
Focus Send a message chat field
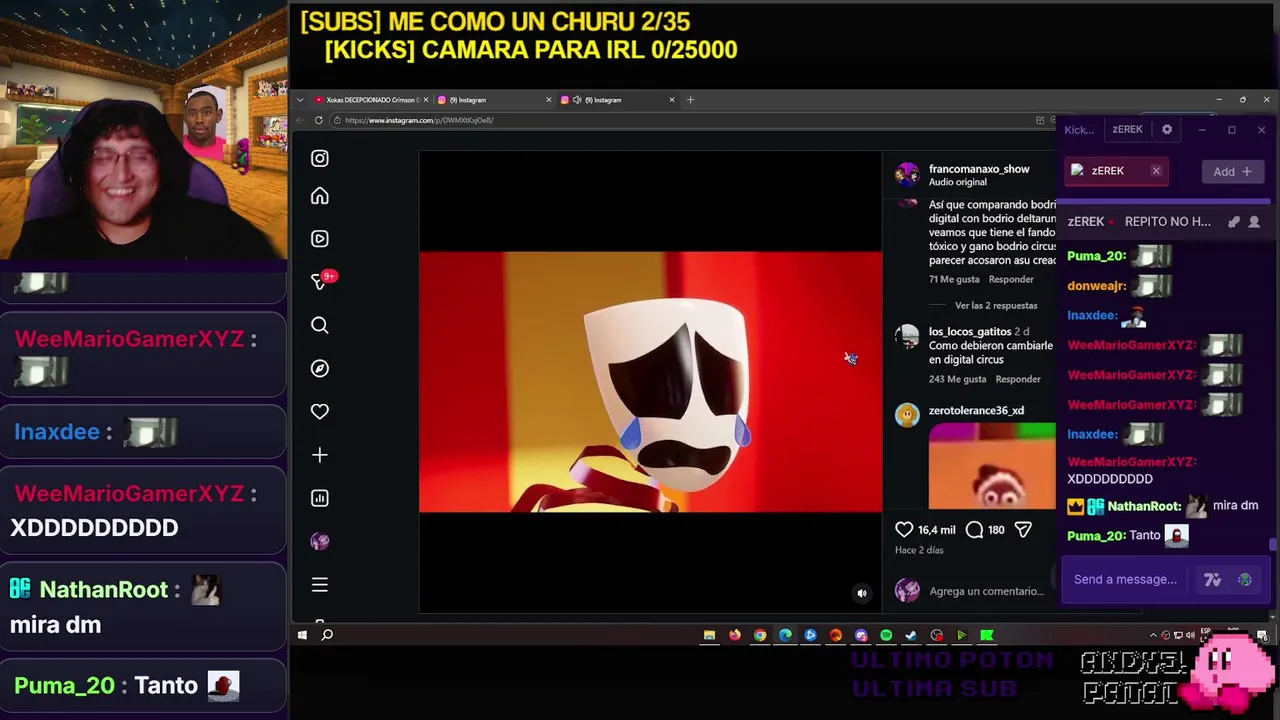1126,579
